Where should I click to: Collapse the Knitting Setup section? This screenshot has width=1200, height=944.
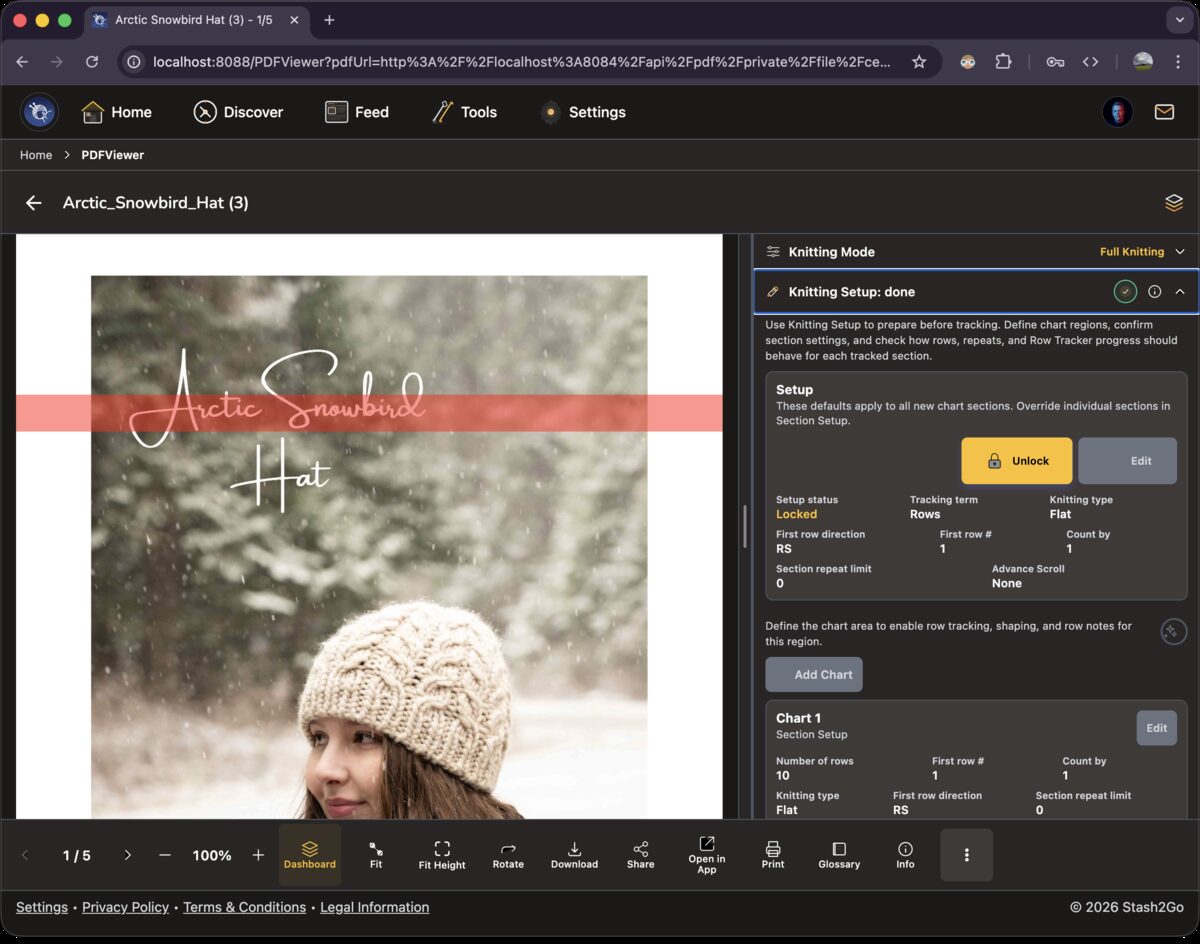1179,291
